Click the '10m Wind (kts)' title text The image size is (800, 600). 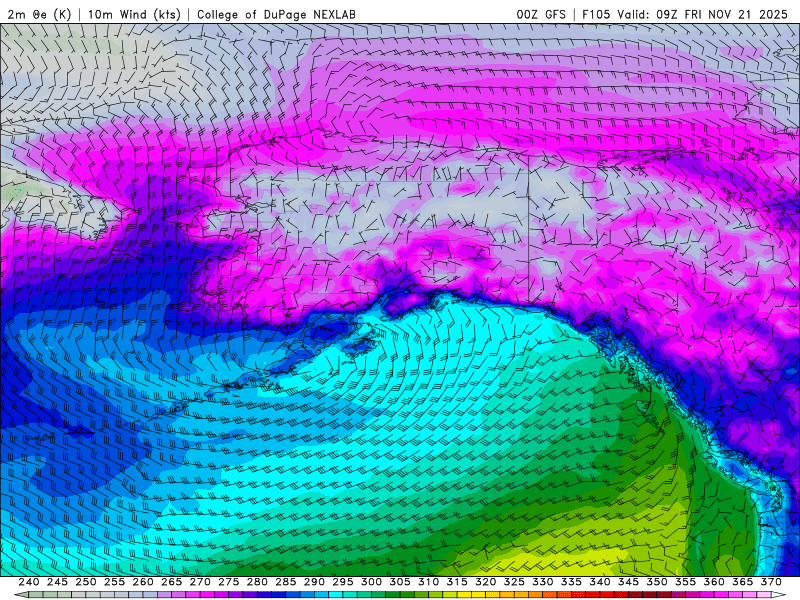[x=134, y=14]
